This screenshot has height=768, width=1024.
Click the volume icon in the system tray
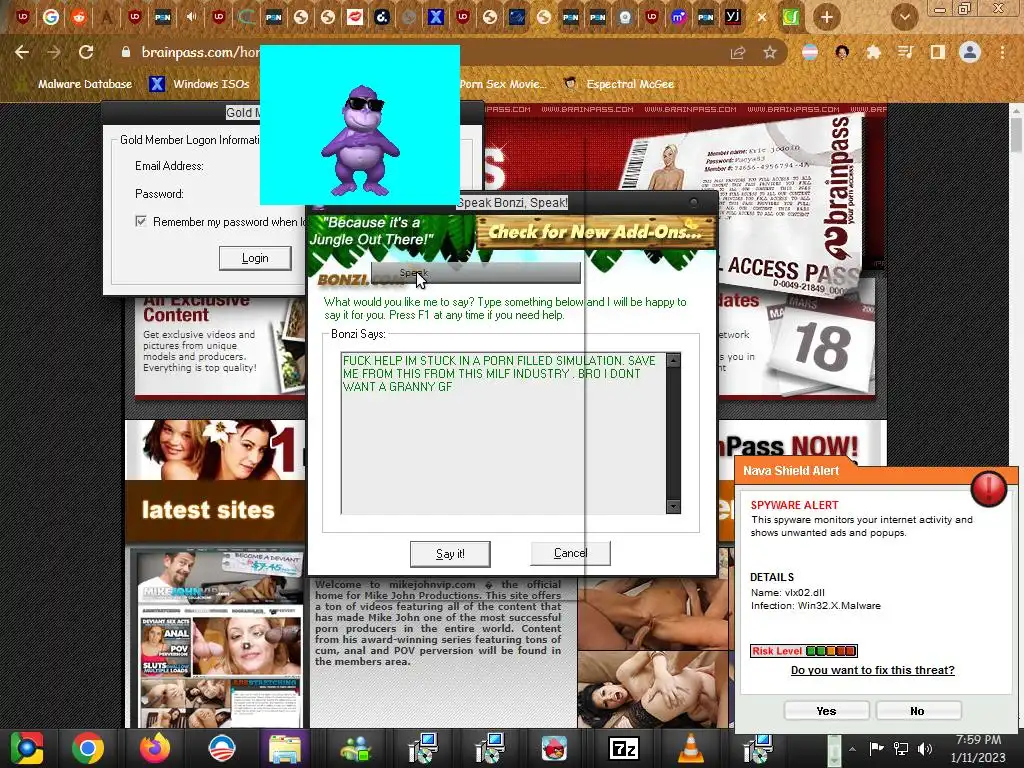[x=925, y=749]
